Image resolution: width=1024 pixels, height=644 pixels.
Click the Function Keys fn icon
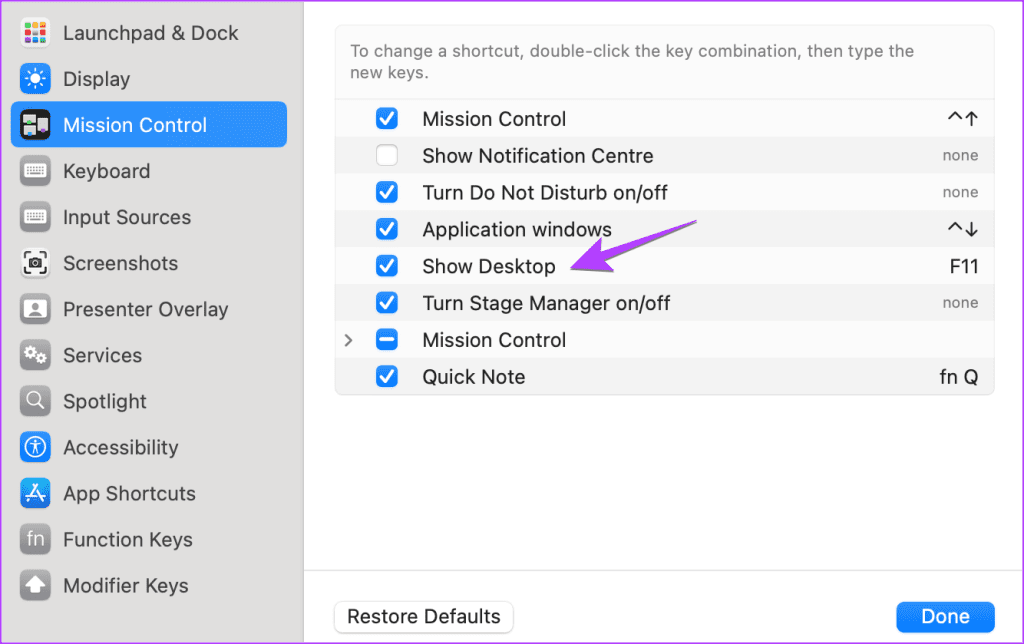click(x=34, y=539)
